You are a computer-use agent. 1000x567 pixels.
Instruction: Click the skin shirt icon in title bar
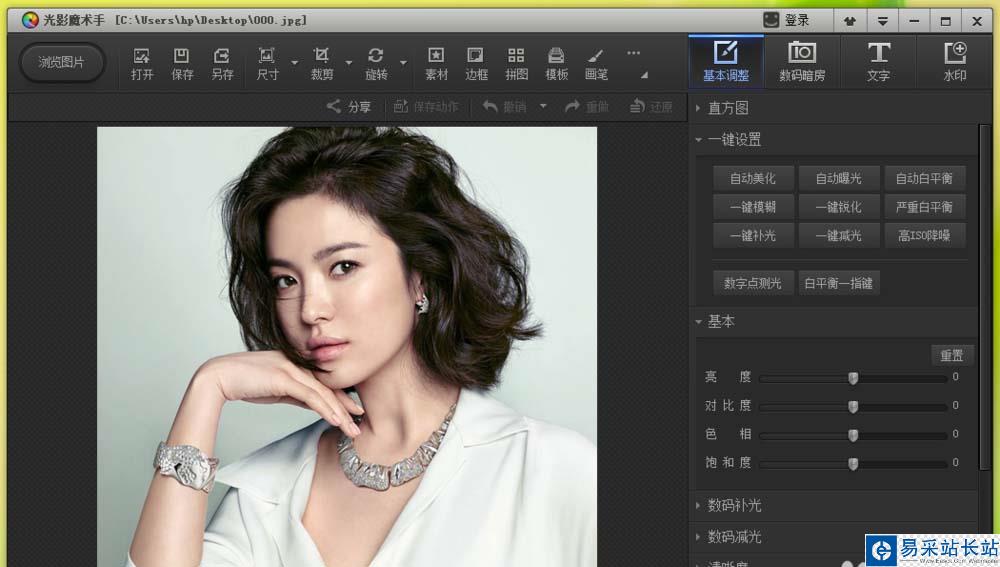click(849, 21)
